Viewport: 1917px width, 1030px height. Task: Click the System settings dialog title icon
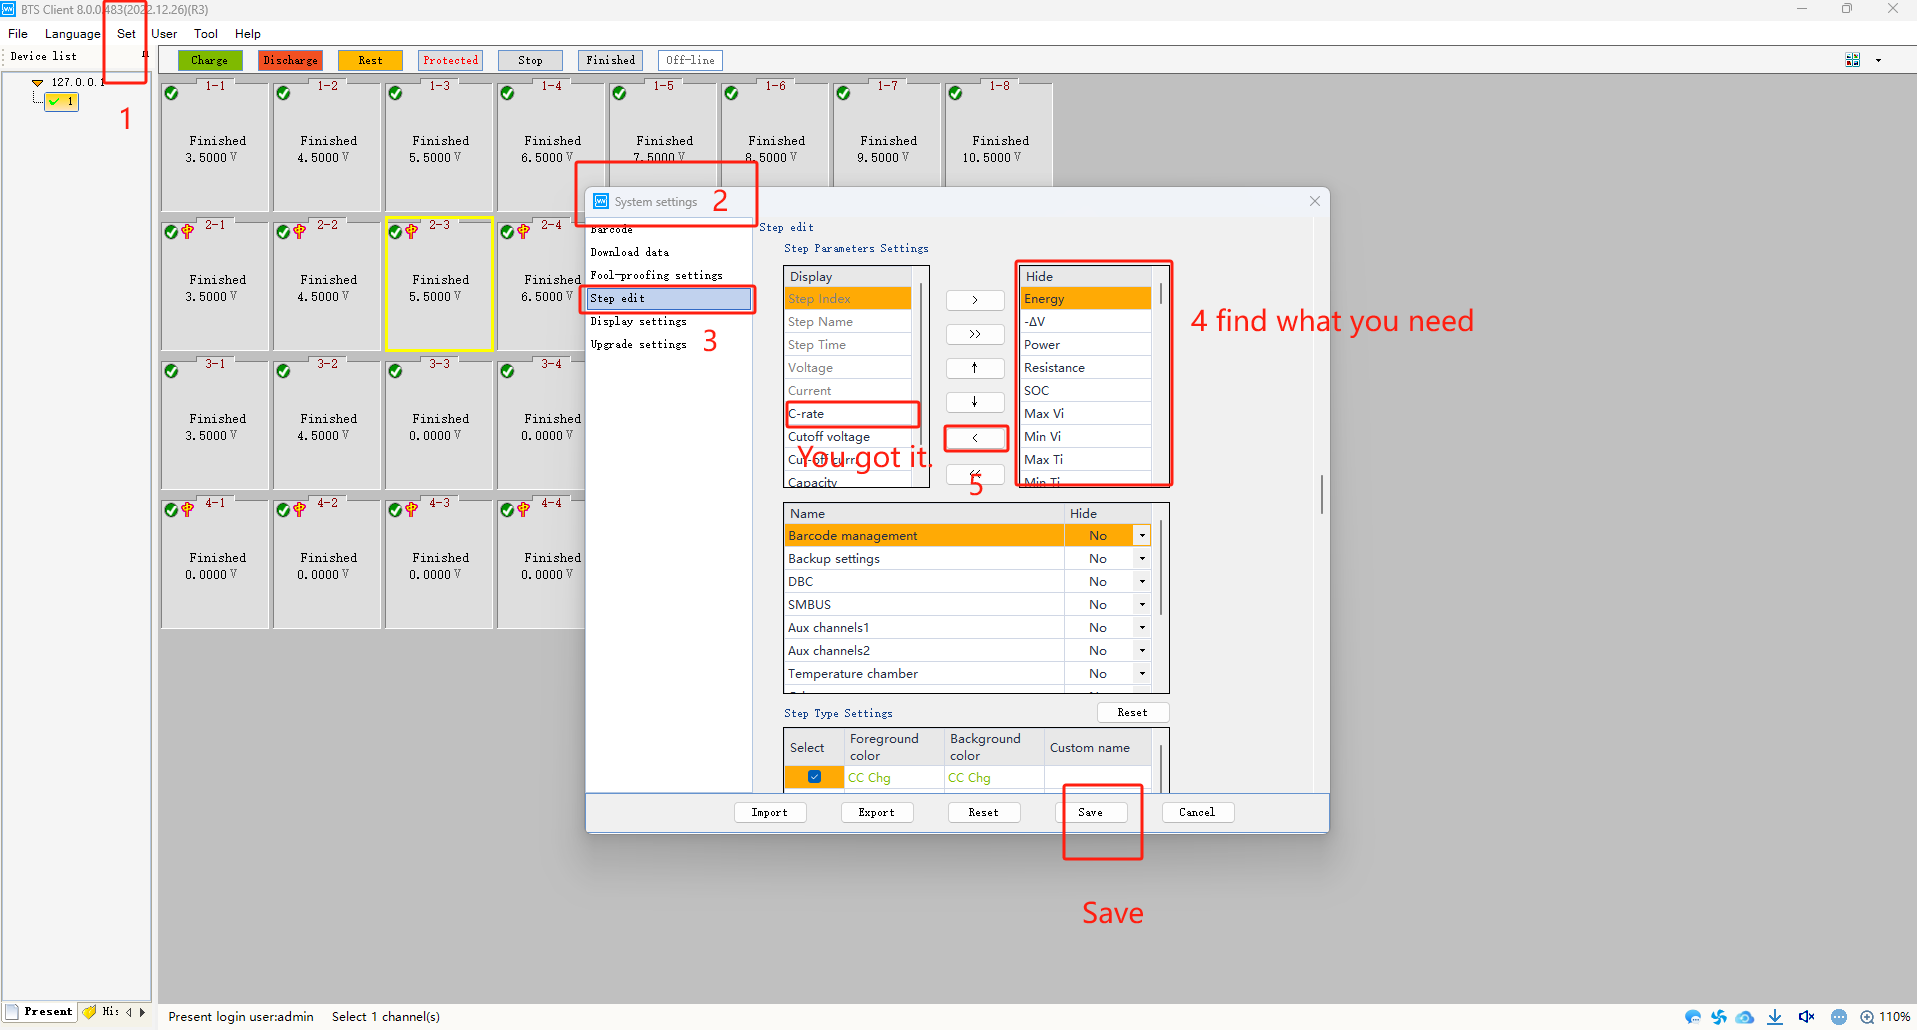[601, 201]
